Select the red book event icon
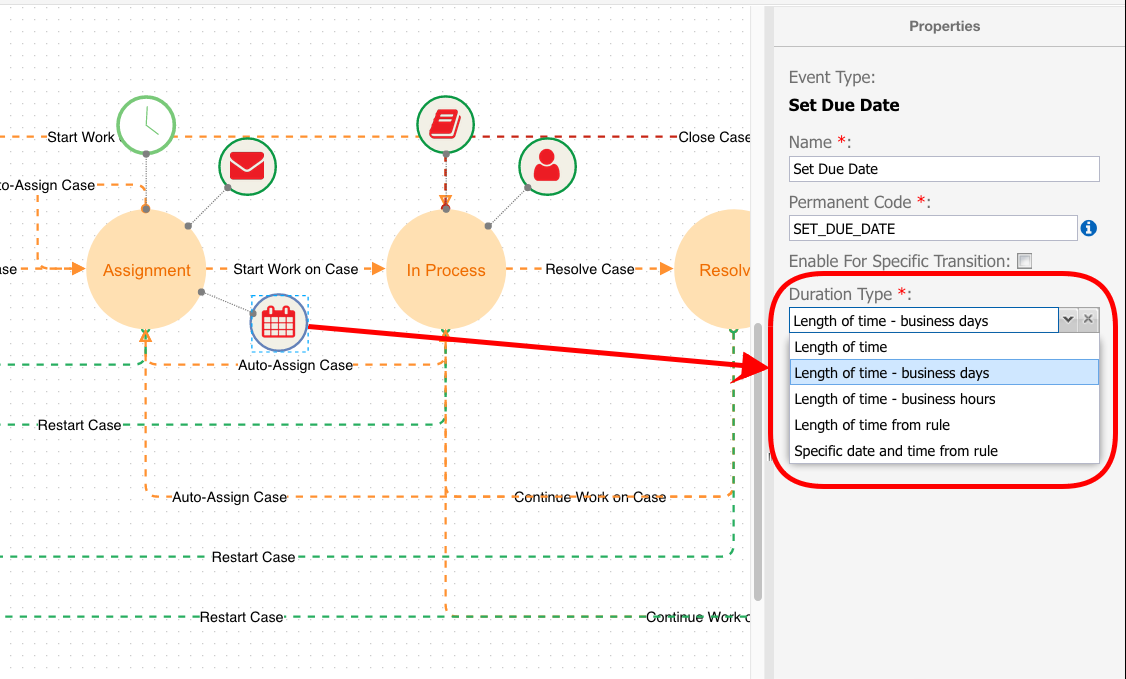The width and height of the screenshot is (1126, 679). [x=445, y=124]
